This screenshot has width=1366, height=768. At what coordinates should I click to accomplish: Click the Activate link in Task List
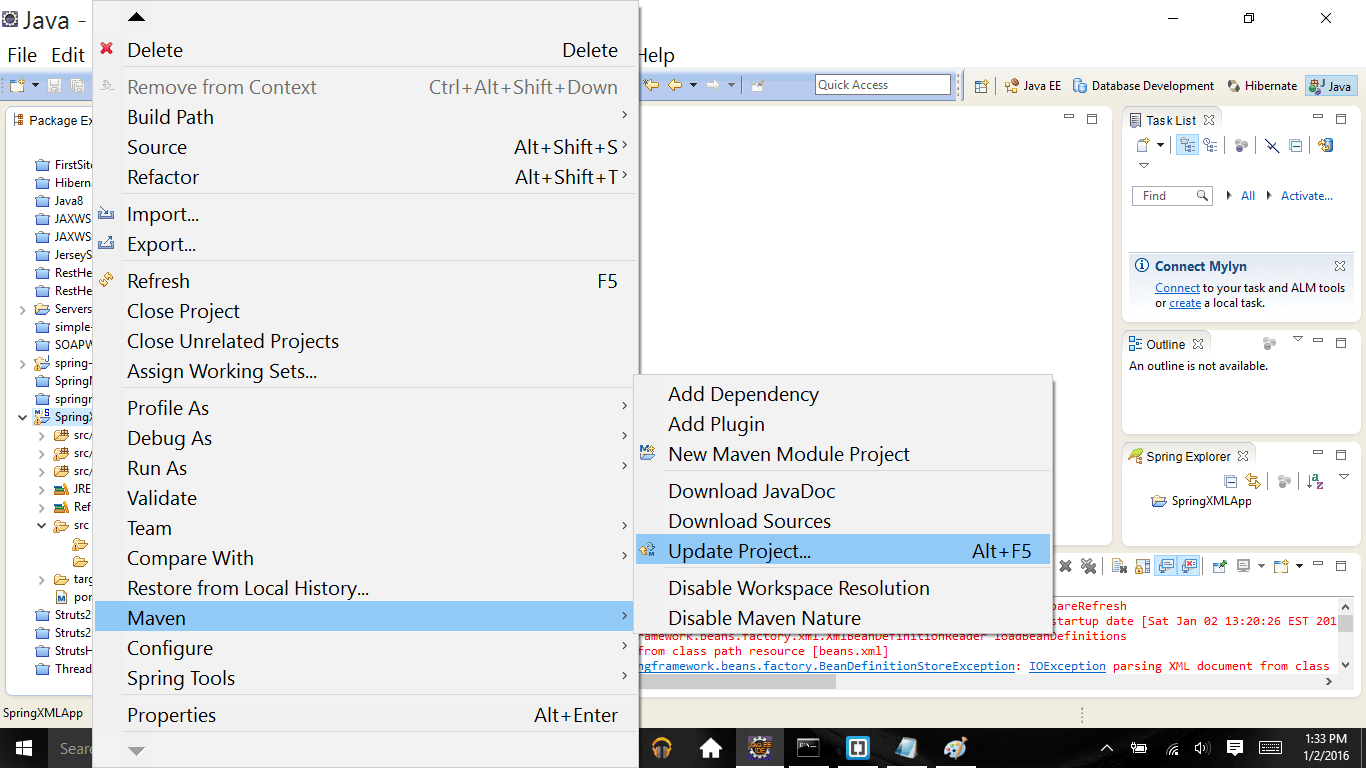pos(1305,195)
